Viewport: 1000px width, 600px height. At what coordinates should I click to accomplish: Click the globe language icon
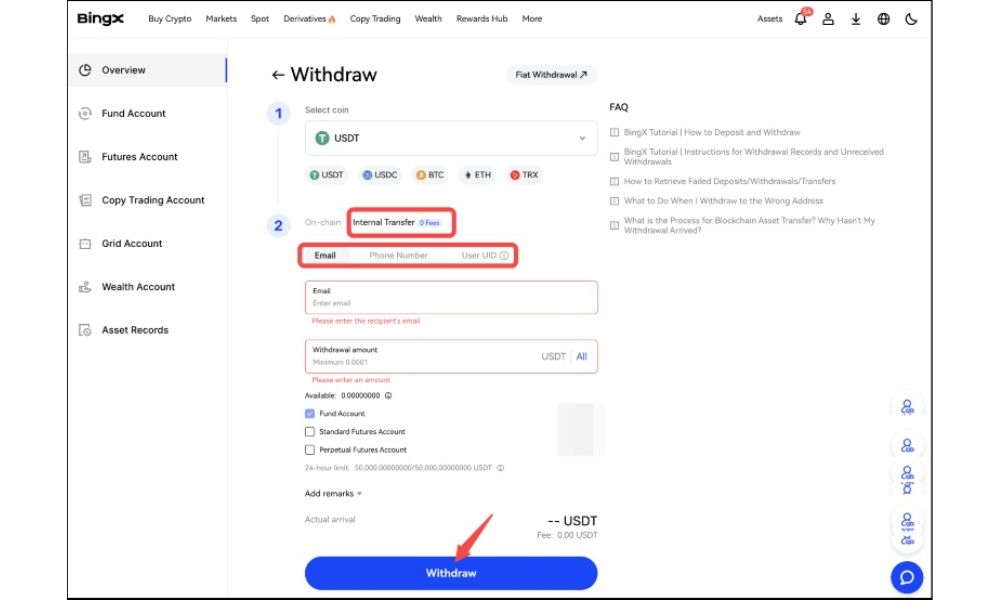pos(884,19)
